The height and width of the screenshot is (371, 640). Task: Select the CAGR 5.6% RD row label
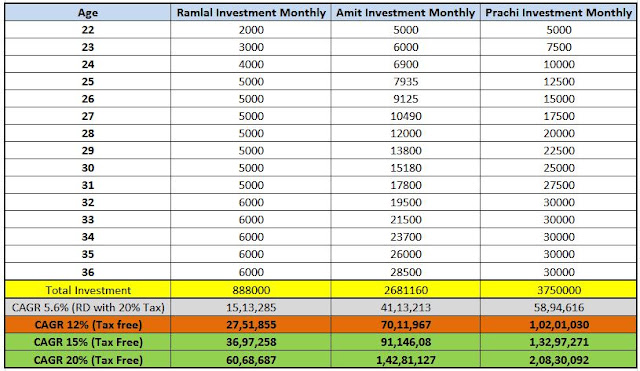(x=88, y=307)
